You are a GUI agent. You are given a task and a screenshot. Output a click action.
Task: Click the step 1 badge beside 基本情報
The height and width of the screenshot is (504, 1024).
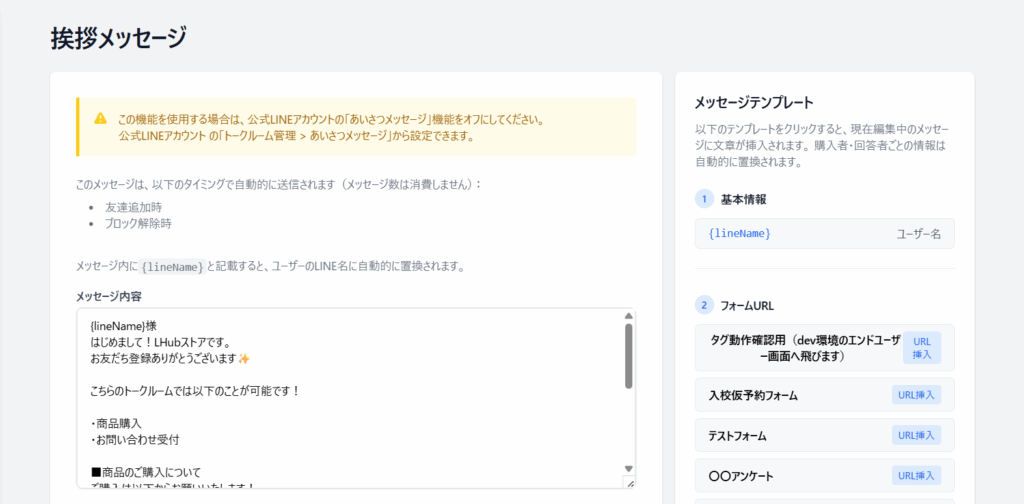[x=704, y=199]
